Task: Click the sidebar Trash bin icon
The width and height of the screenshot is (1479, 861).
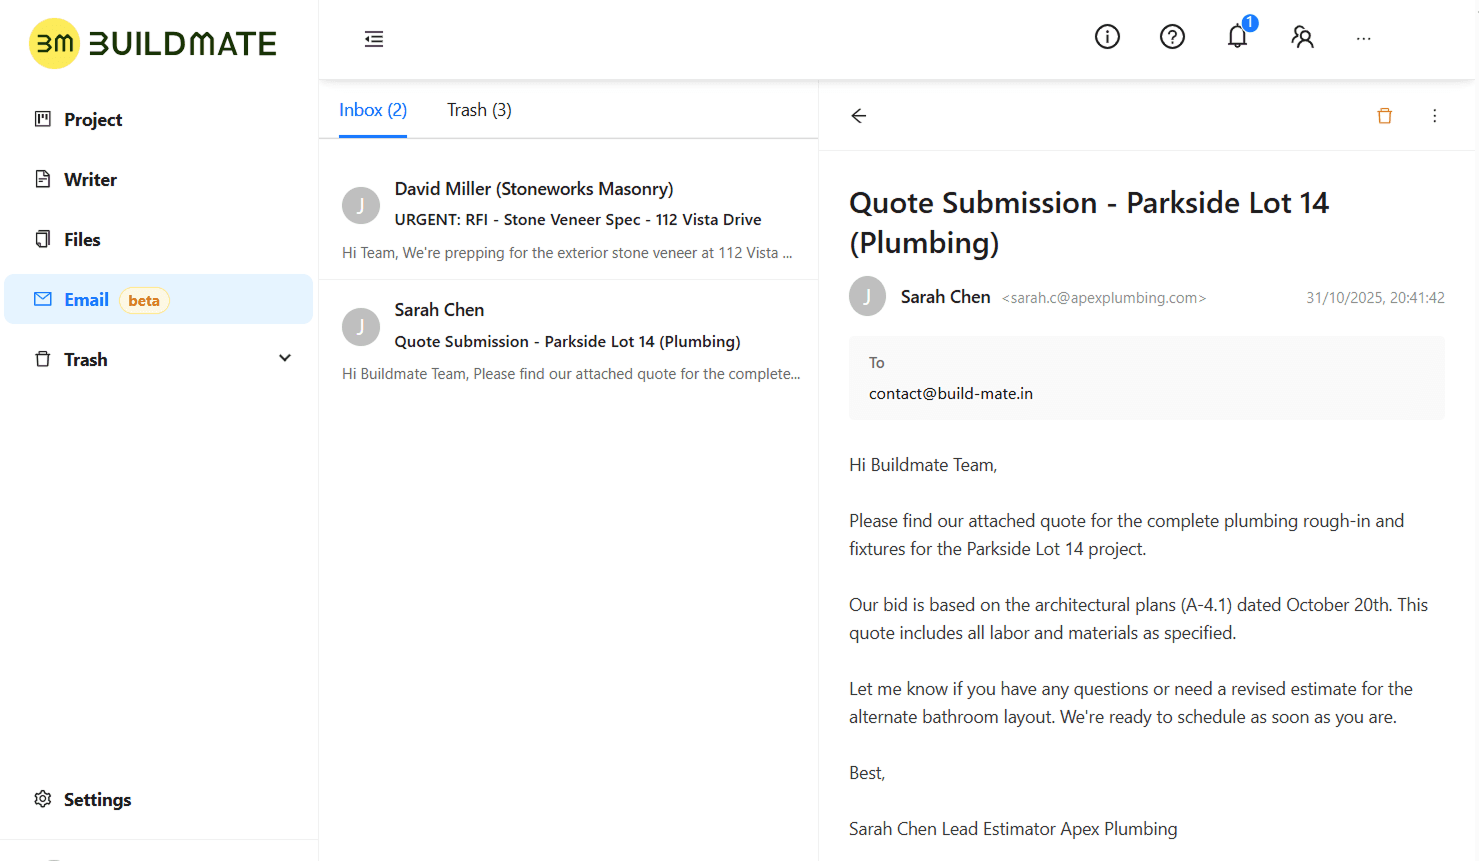Action: click(x=43, y=359)
